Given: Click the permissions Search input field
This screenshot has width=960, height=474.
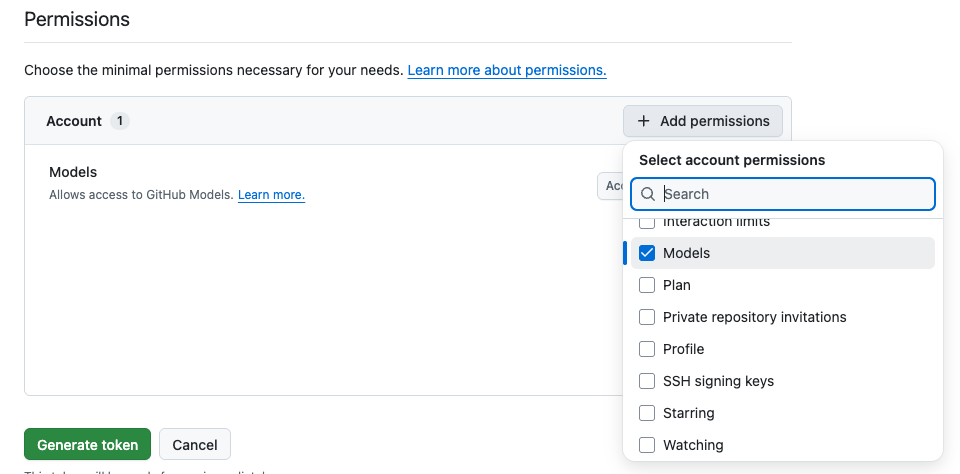Looking at the screenshot, I should [x=790, y=194].
